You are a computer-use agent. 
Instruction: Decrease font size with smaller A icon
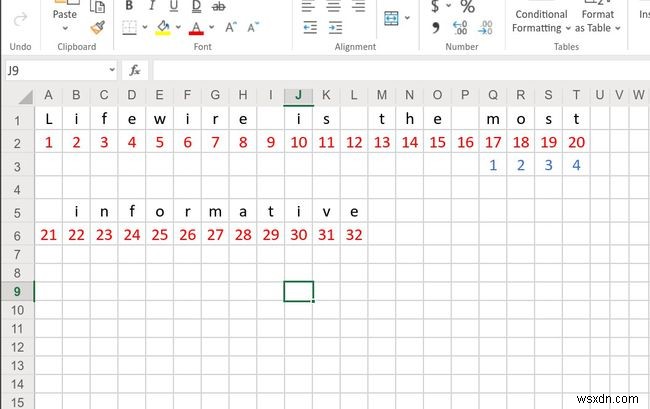coord(252,27)
